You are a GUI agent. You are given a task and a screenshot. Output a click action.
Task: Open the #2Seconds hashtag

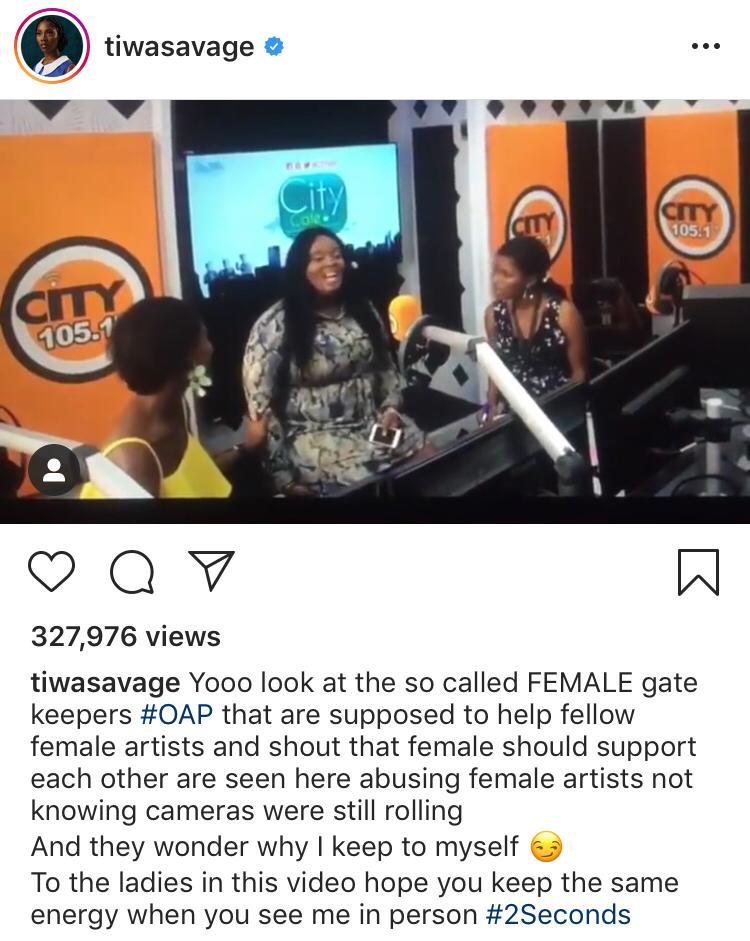coord(558,915)
